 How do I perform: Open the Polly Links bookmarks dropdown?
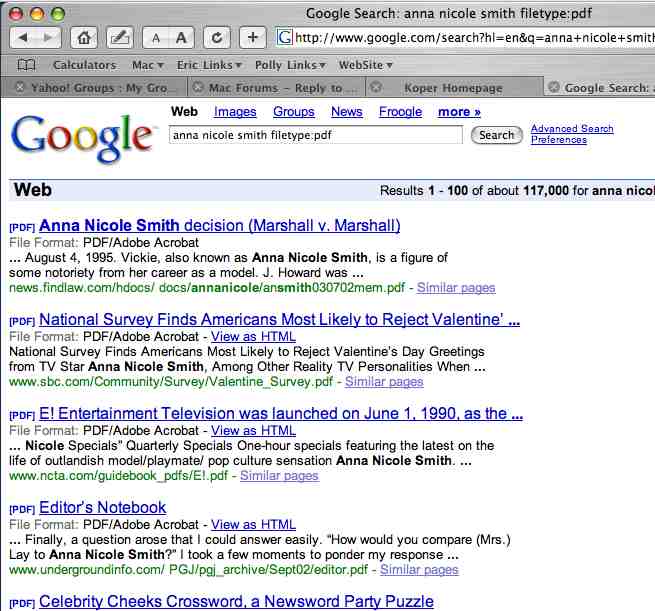[290, 65]
